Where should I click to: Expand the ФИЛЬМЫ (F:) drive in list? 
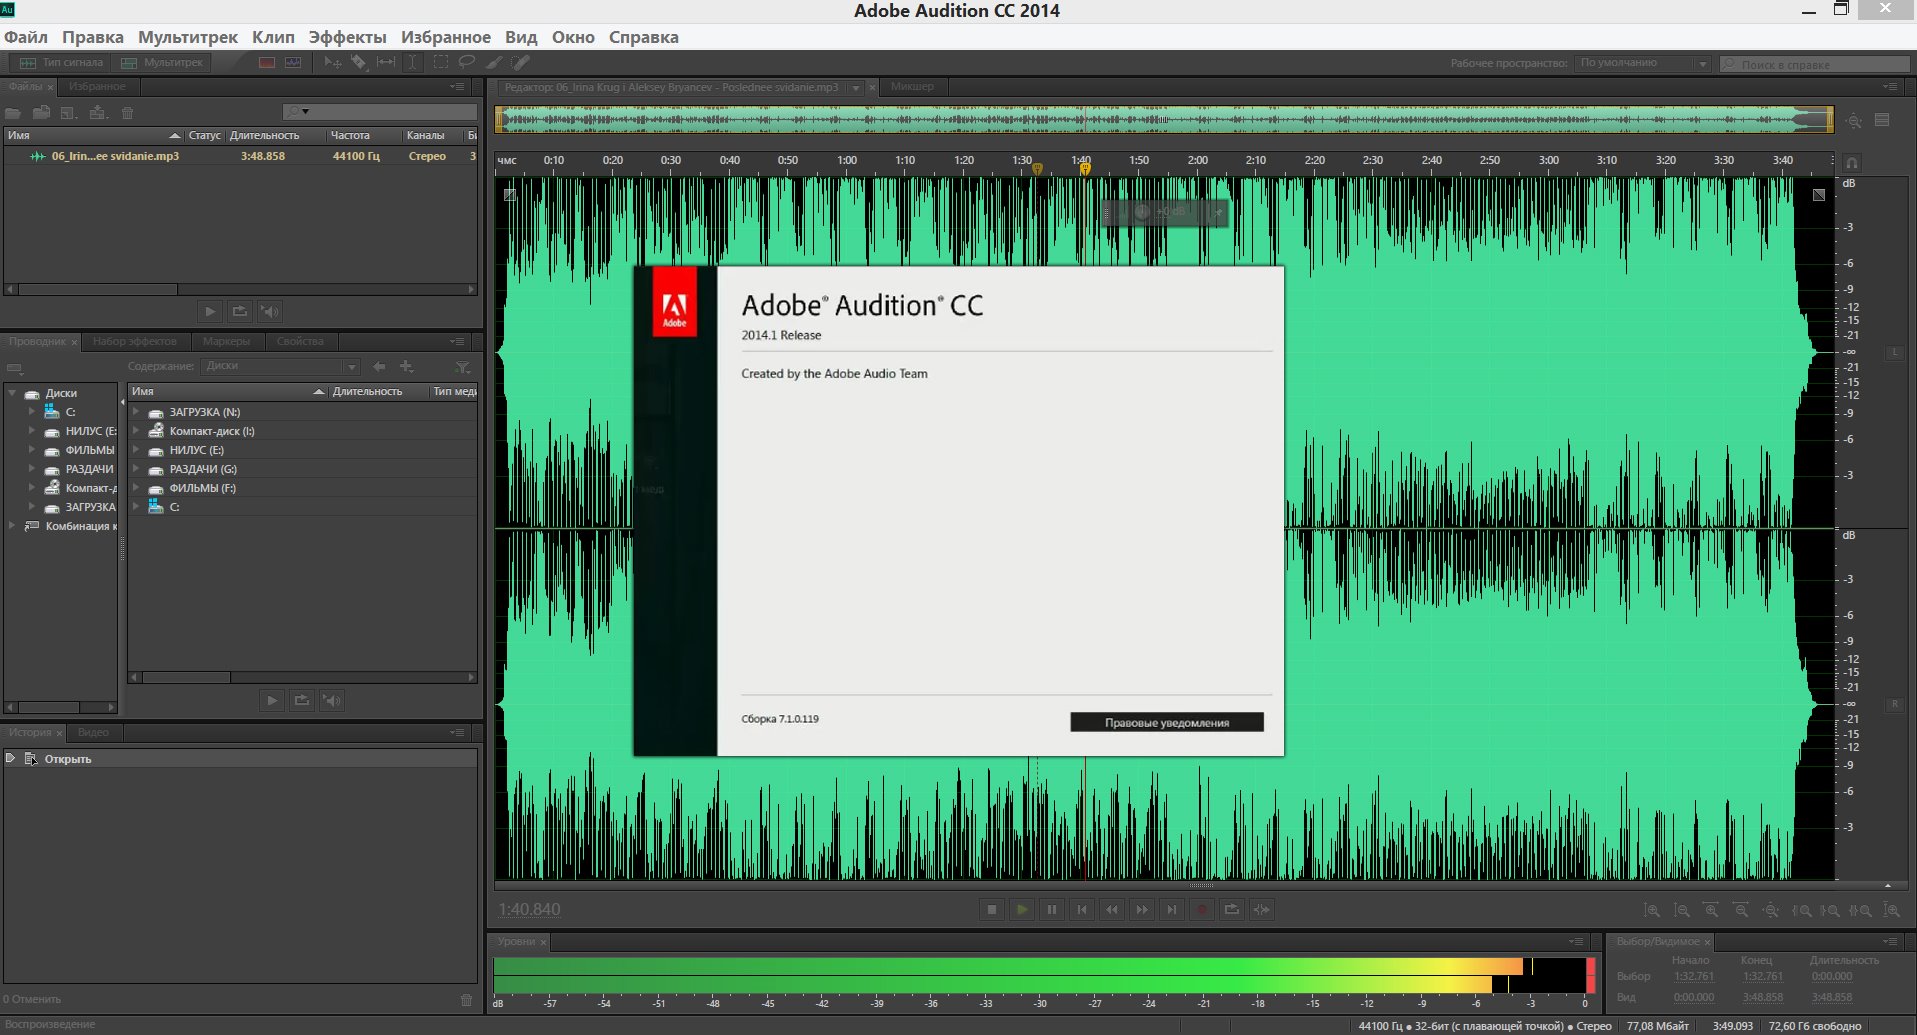tap(136, 488)
